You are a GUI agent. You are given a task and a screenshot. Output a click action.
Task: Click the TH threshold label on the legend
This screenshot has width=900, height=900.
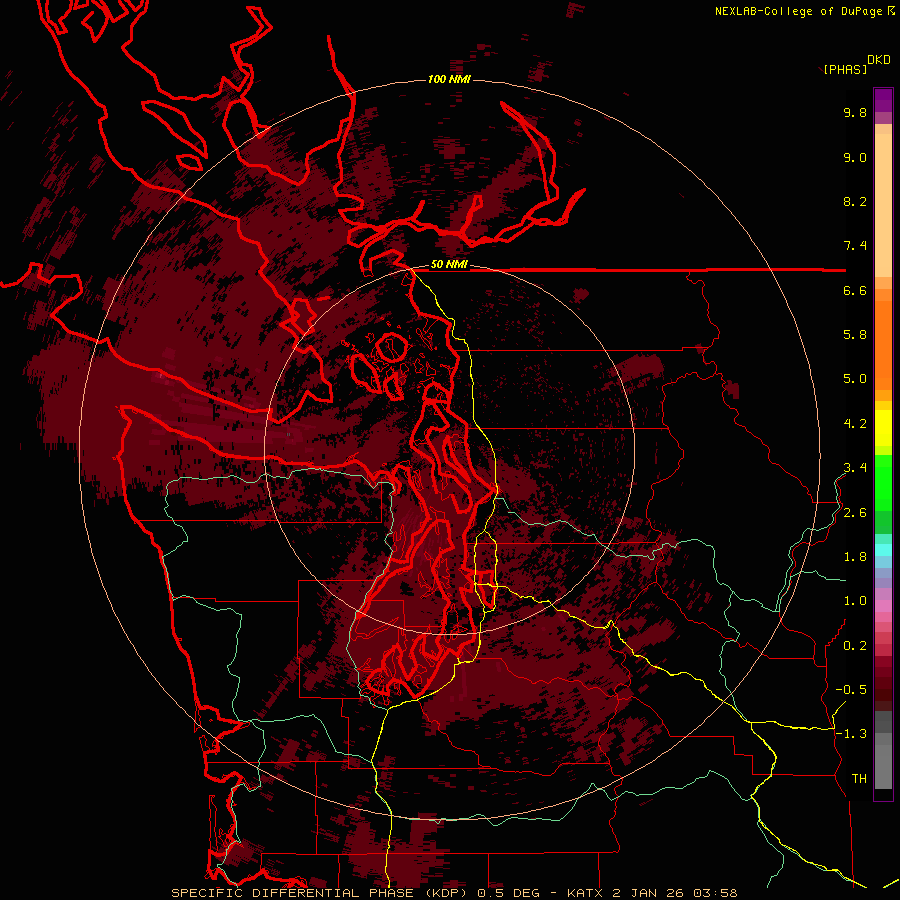859,779
